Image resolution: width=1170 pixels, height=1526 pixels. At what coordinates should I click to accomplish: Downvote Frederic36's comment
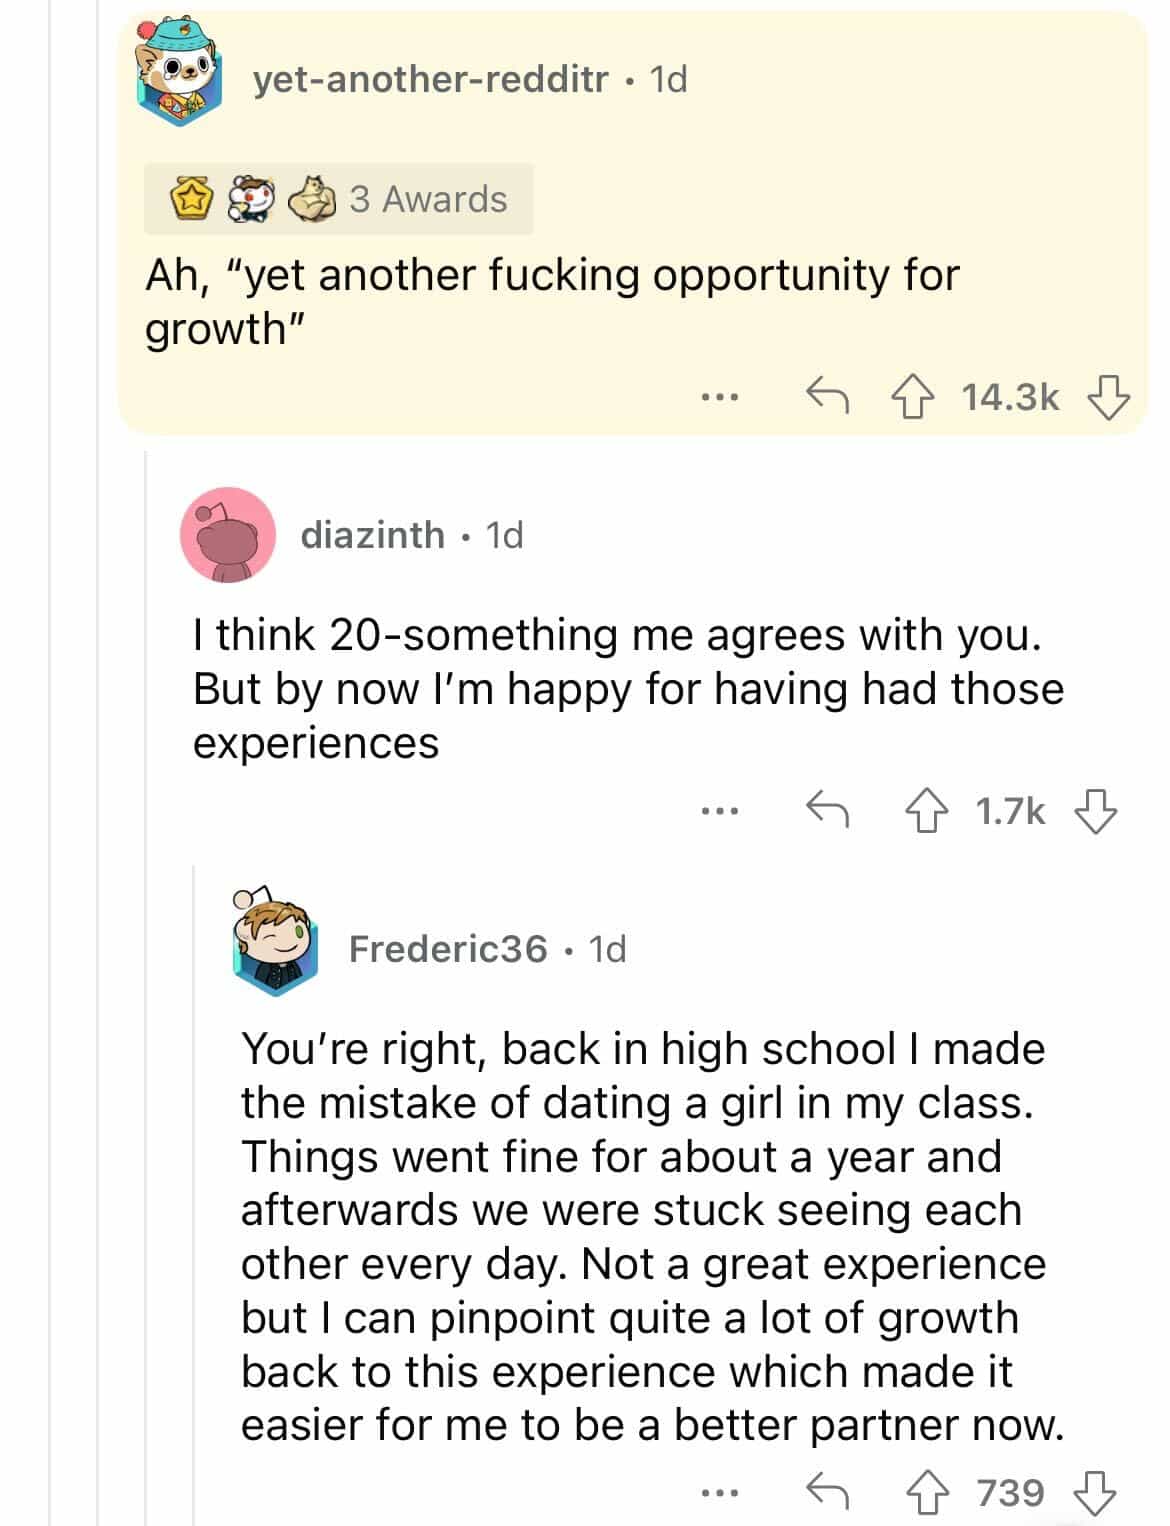1095,1494
